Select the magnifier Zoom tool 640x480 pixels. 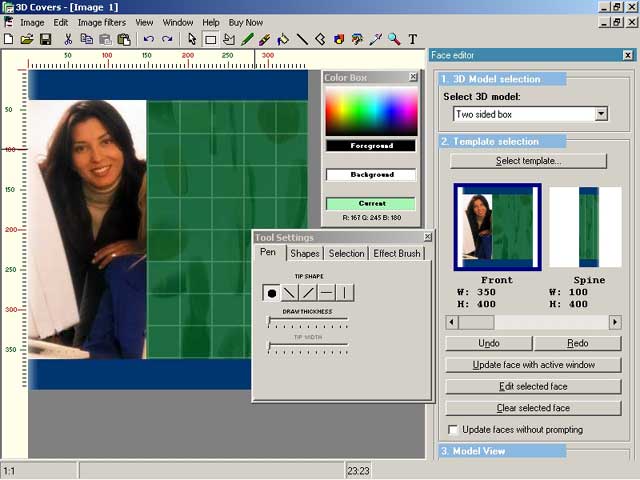(394, 39)
